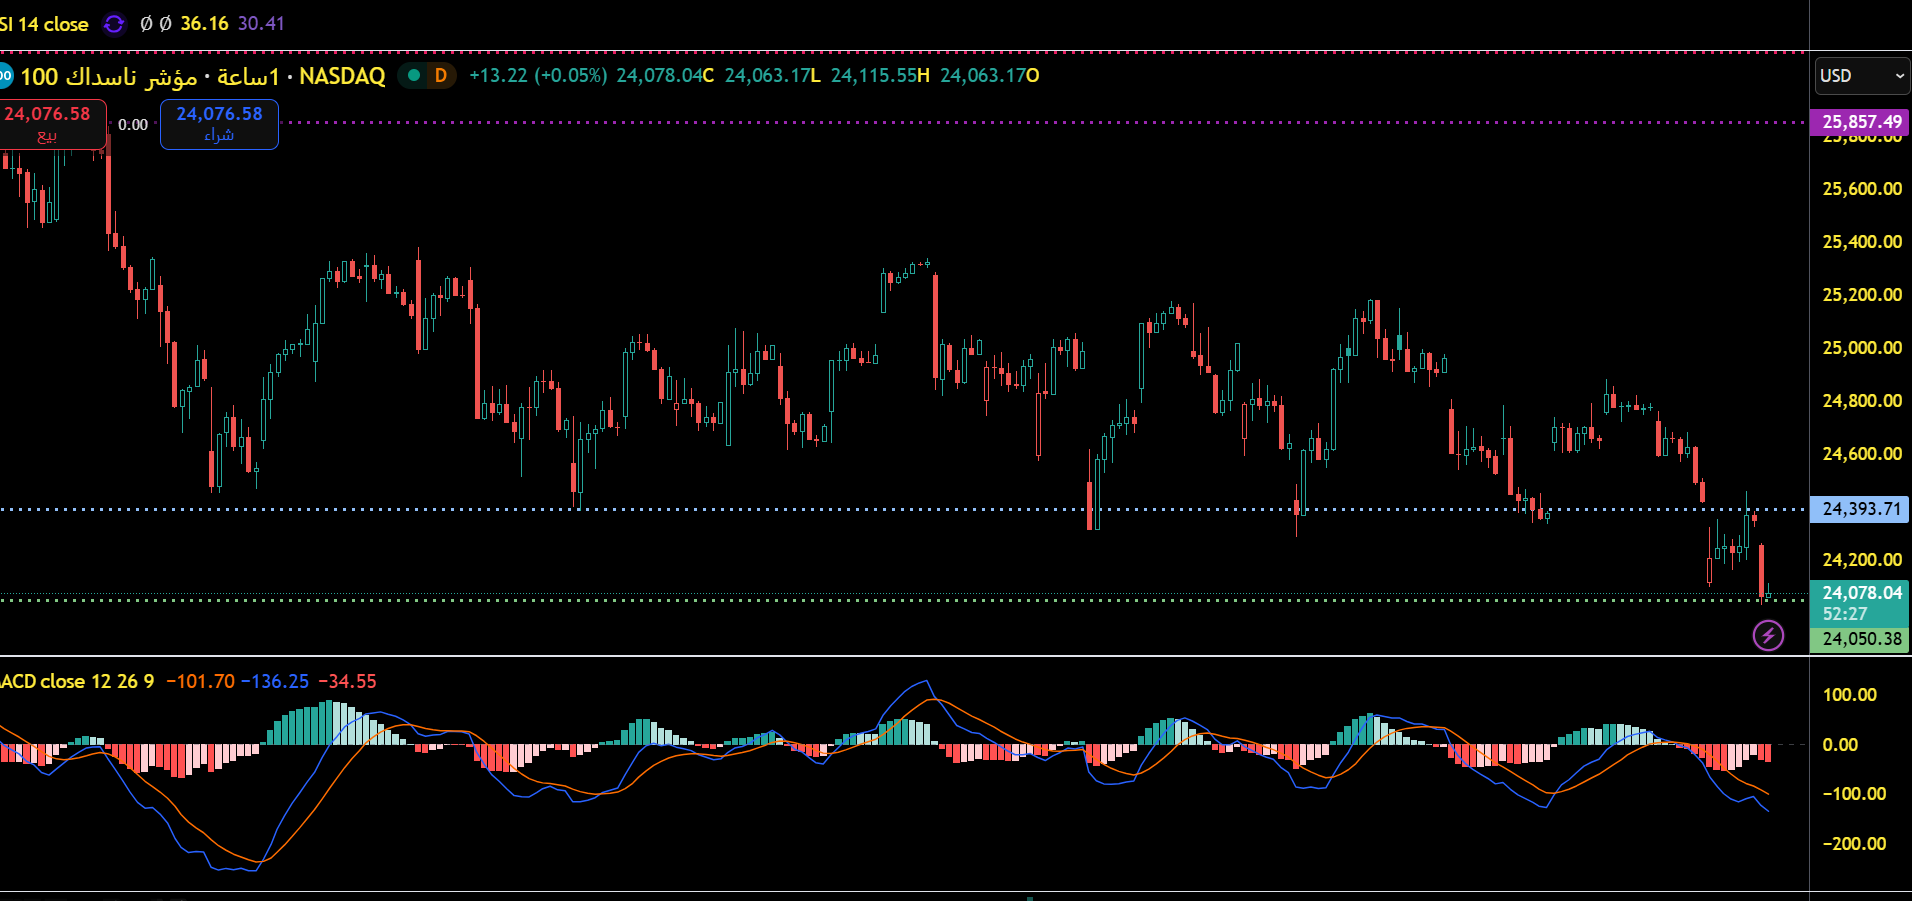
Task: Click the purple 25,857.49 price label
Action: 1860,122
